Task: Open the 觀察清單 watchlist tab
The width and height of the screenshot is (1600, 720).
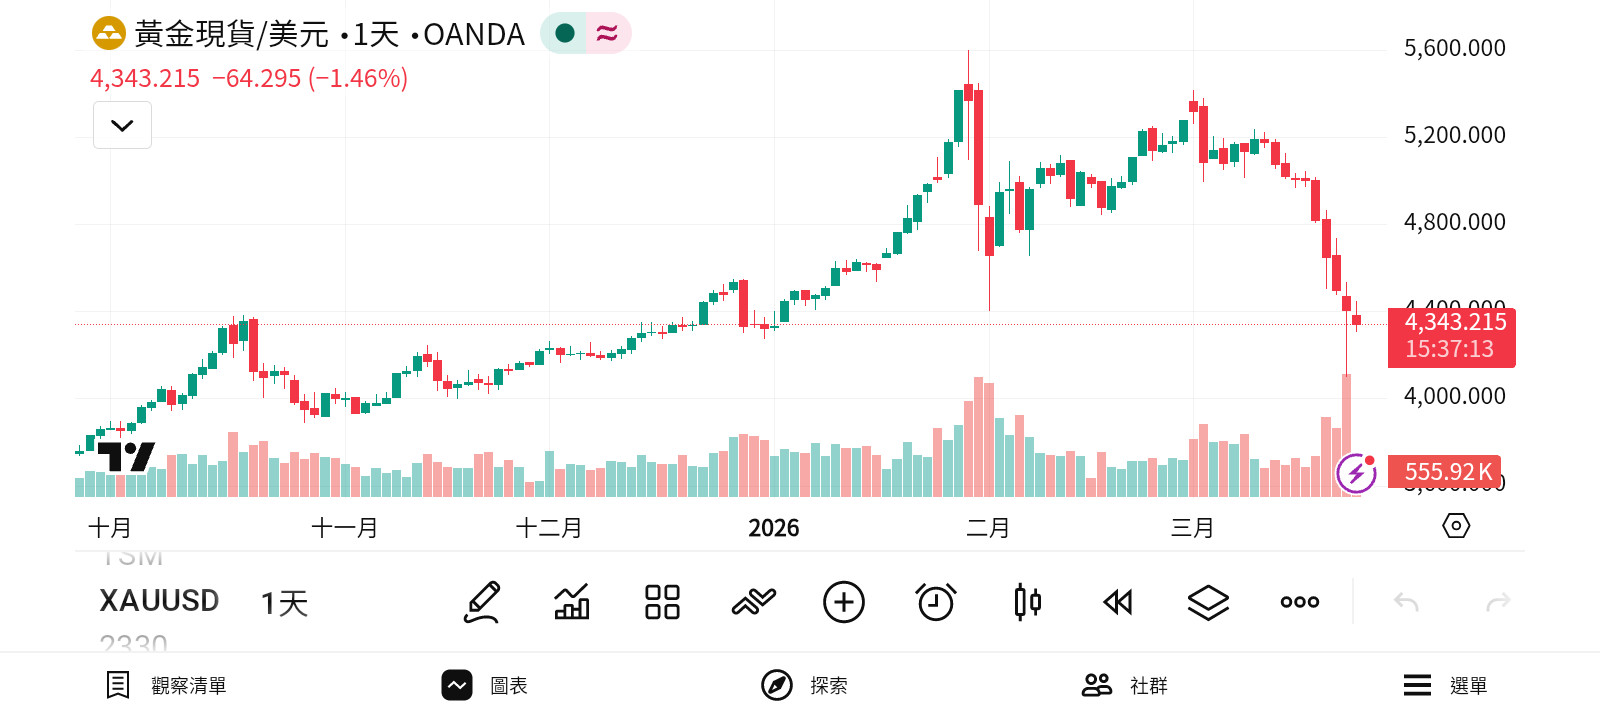Action: (x=167, y=685)
